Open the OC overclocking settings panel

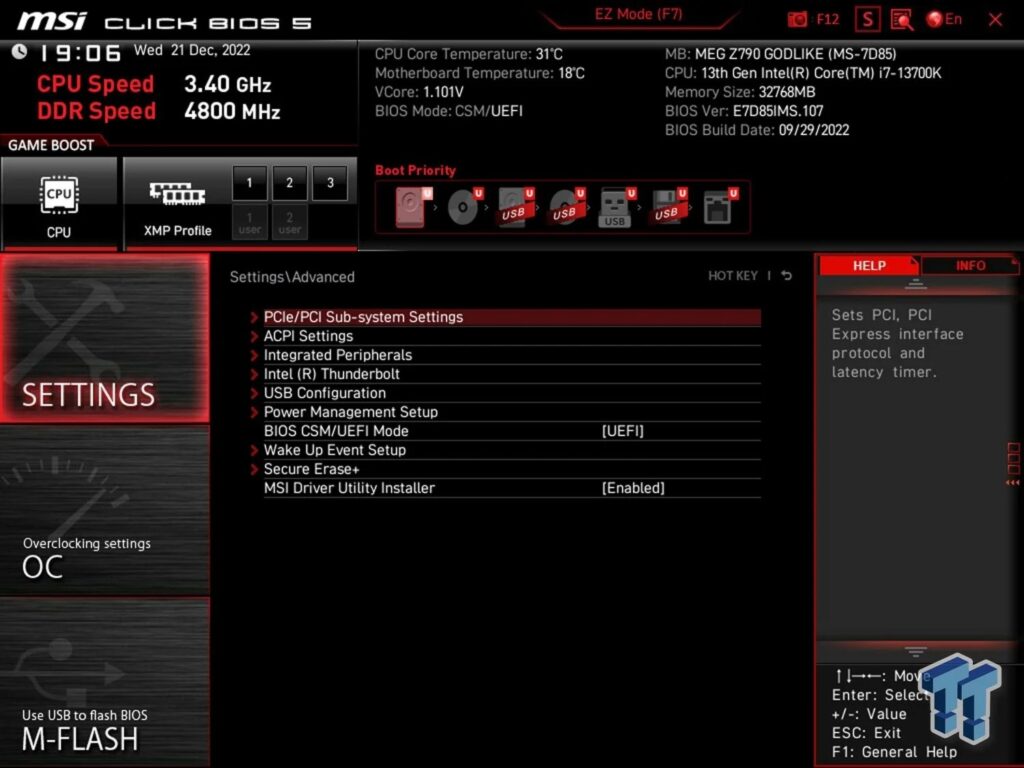(104, 511)
